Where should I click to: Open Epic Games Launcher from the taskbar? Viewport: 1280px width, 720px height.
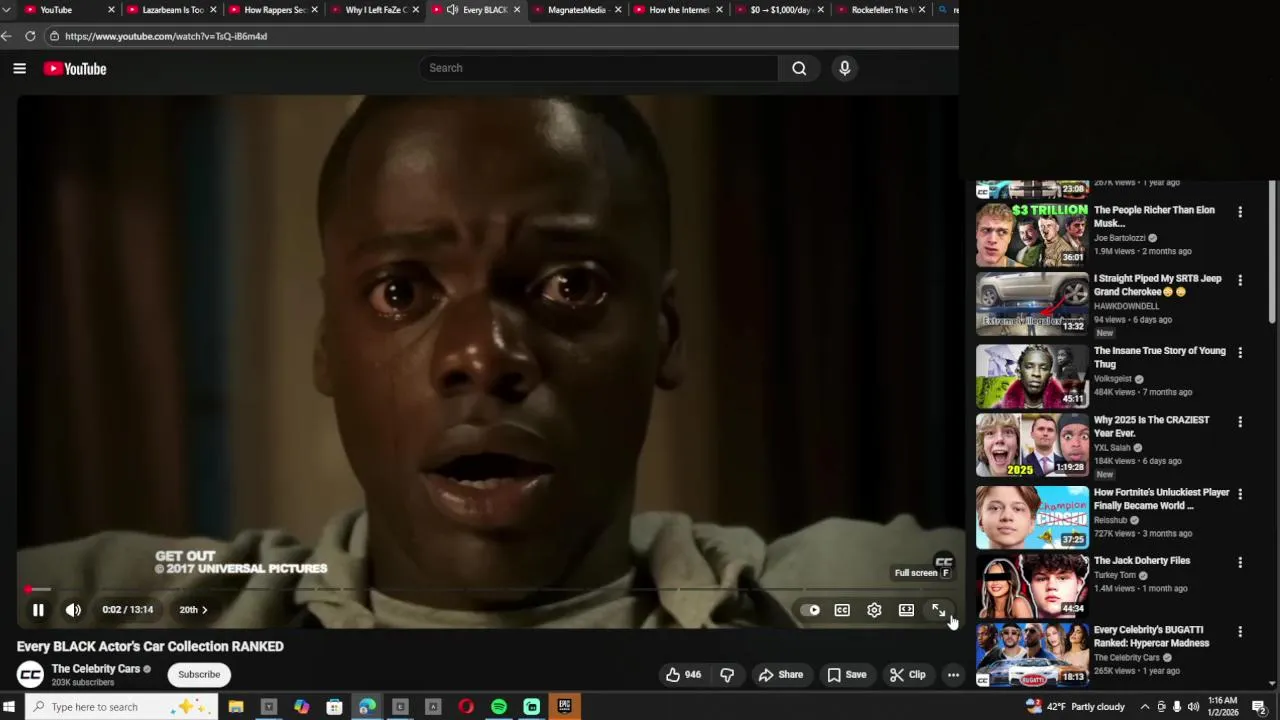coord(565,707)
